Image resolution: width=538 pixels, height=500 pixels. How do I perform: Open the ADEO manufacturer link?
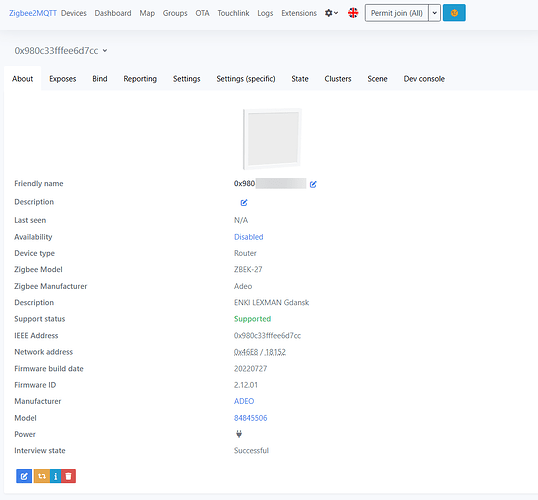(x=244, y=401)
